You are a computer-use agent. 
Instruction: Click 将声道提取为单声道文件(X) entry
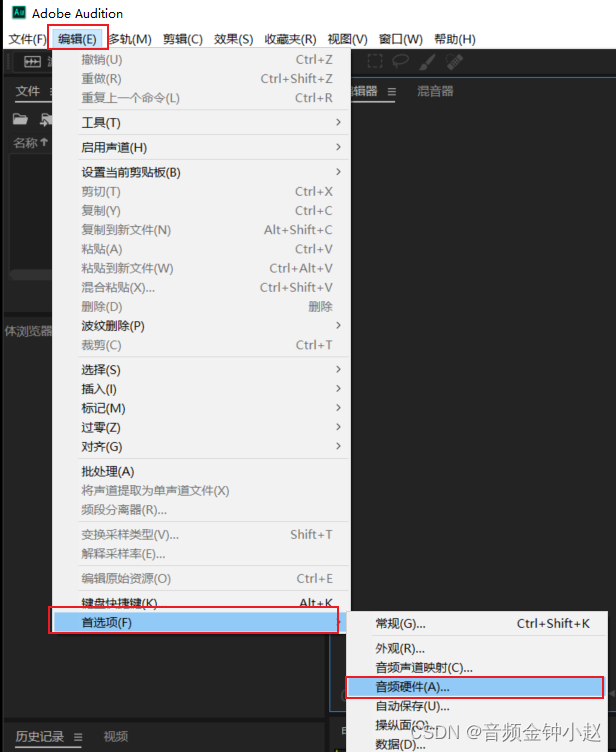tap(201, 491)
